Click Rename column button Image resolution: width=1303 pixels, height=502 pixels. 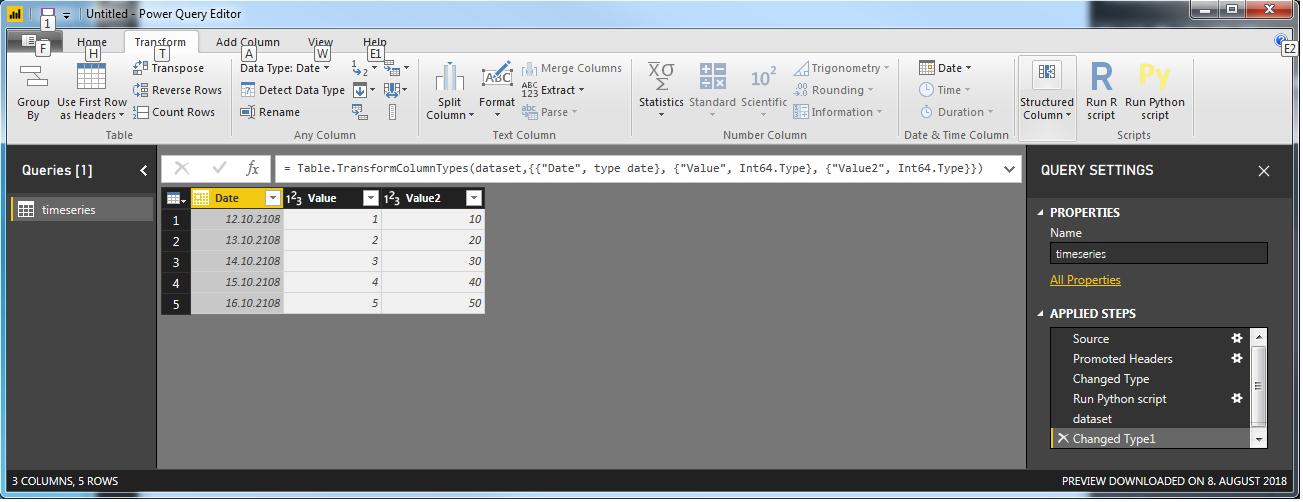tap(270, 112)
